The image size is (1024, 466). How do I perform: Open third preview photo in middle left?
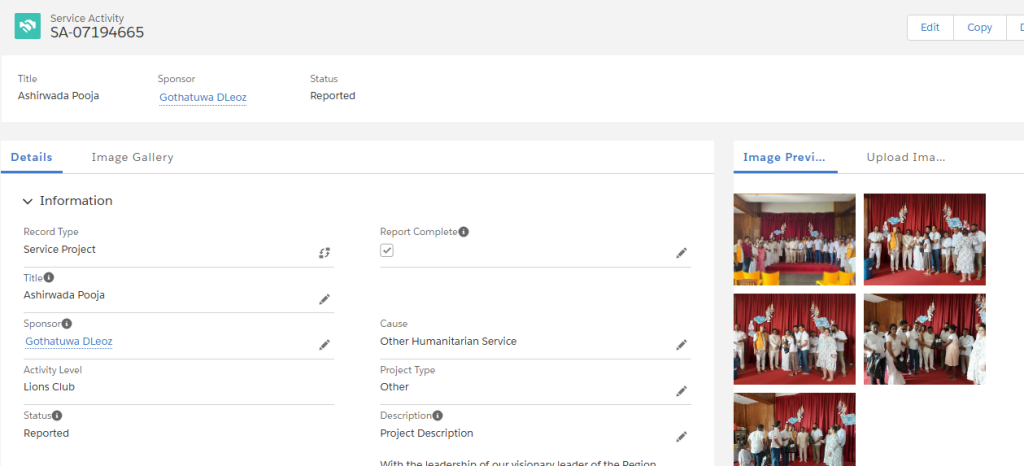point(794,339)
